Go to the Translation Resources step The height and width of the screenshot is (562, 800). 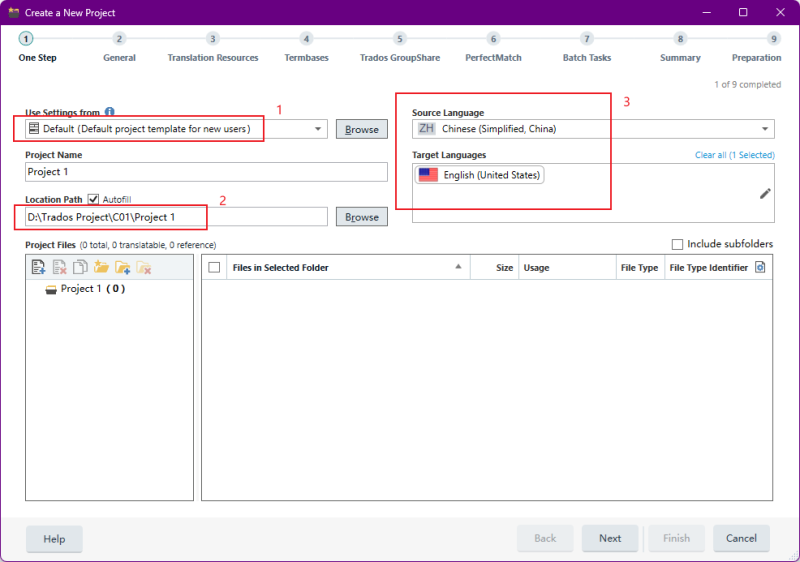(x=213, y=39)
